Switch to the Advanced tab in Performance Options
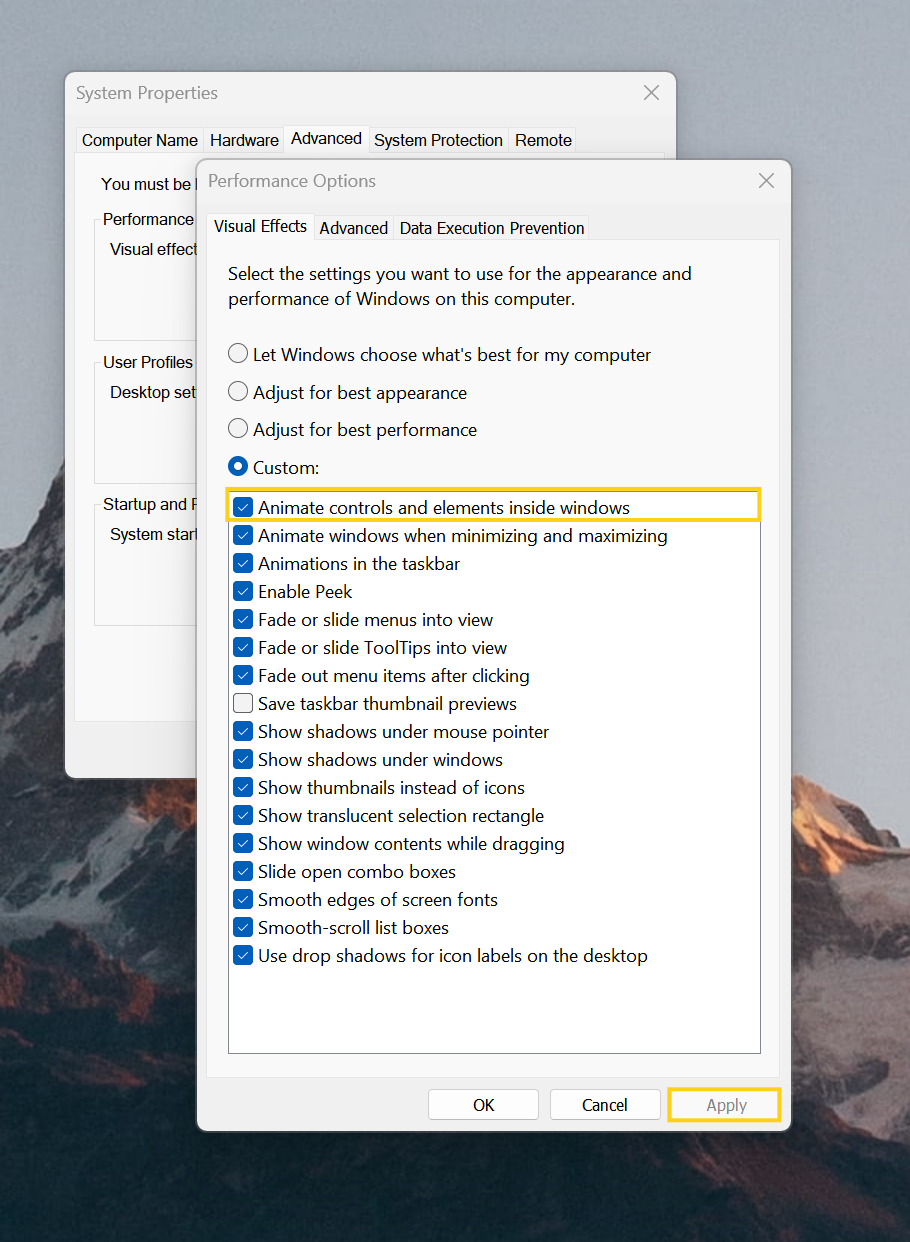The height and width of the screenshot is (1242, 910). coord(353,227)
